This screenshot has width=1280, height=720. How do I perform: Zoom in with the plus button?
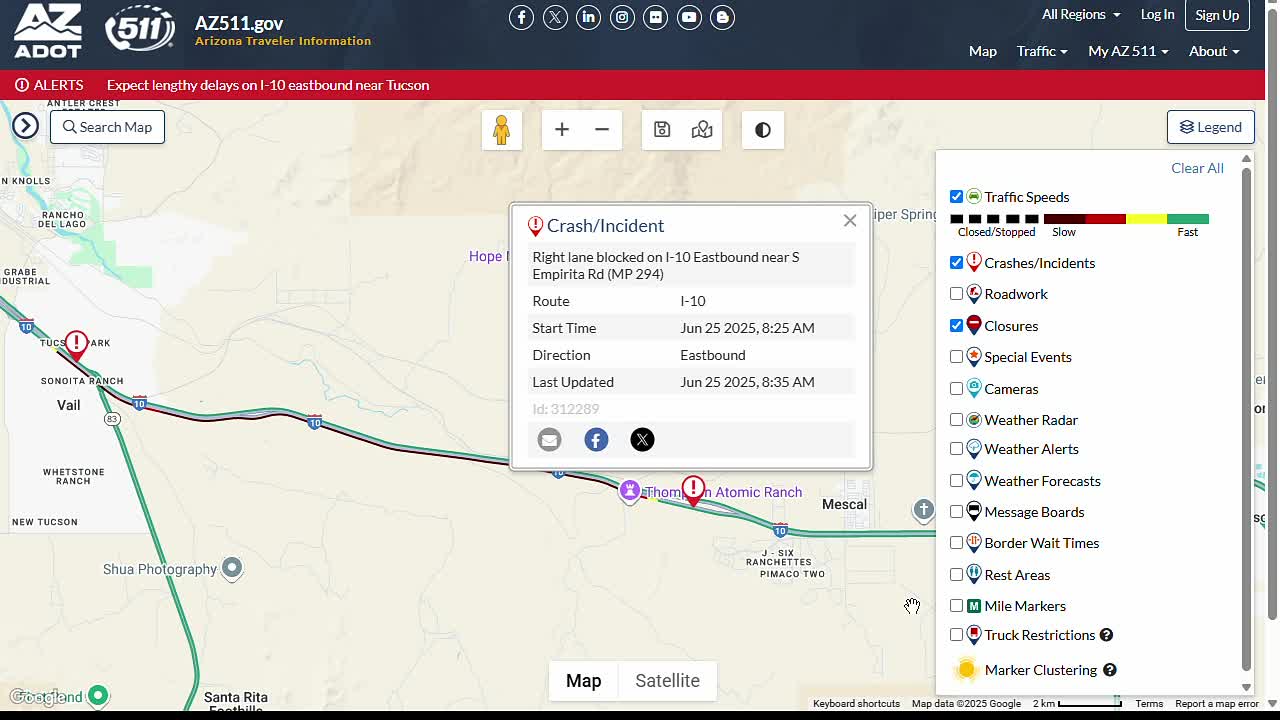tap(562, 130)
